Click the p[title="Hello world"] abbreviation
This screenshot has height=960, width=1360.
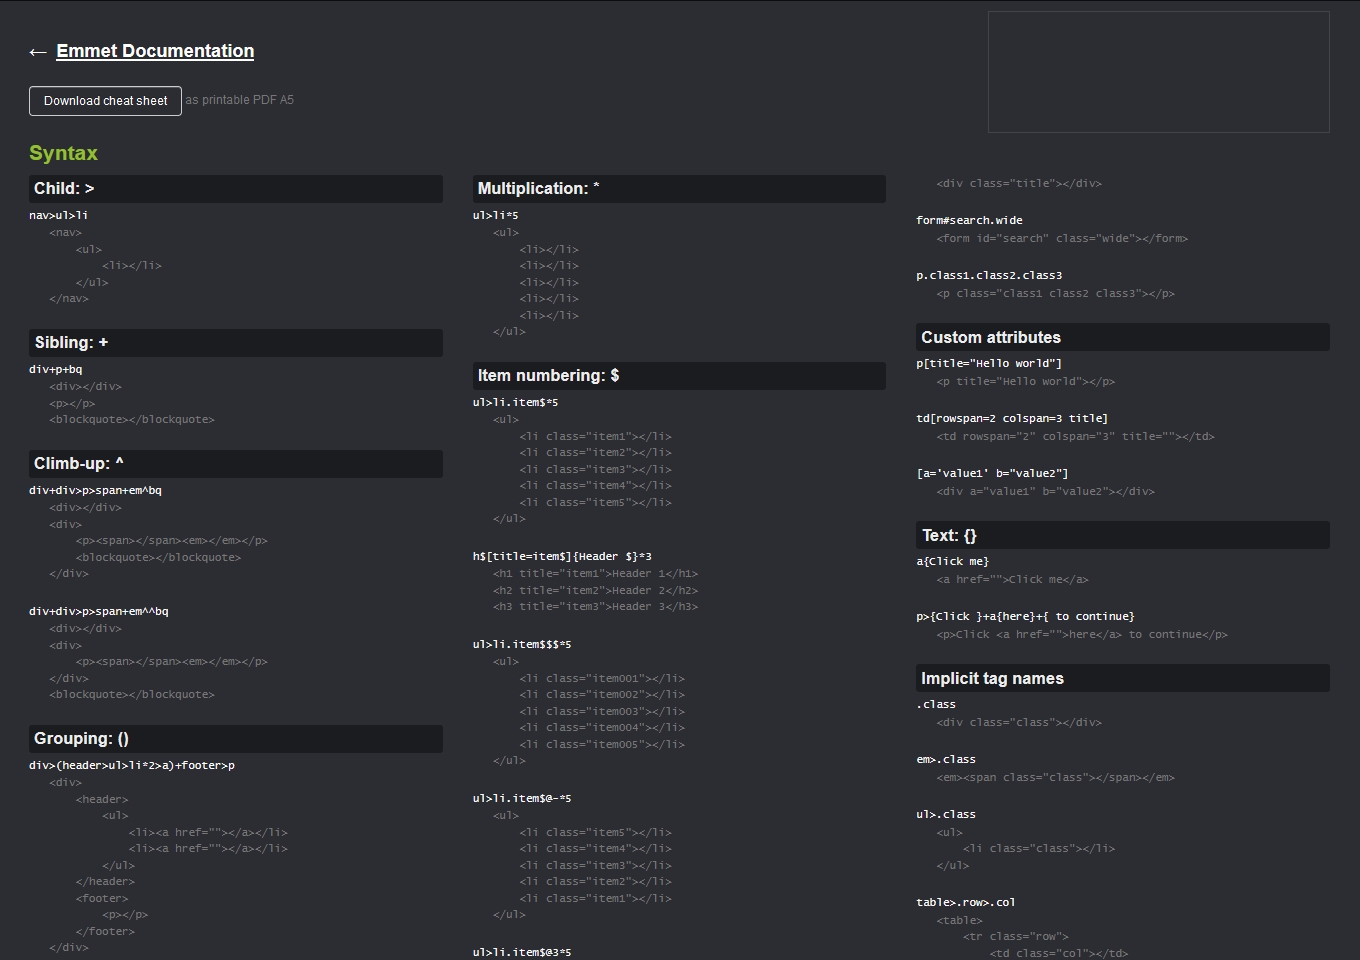tap(989, 363)
